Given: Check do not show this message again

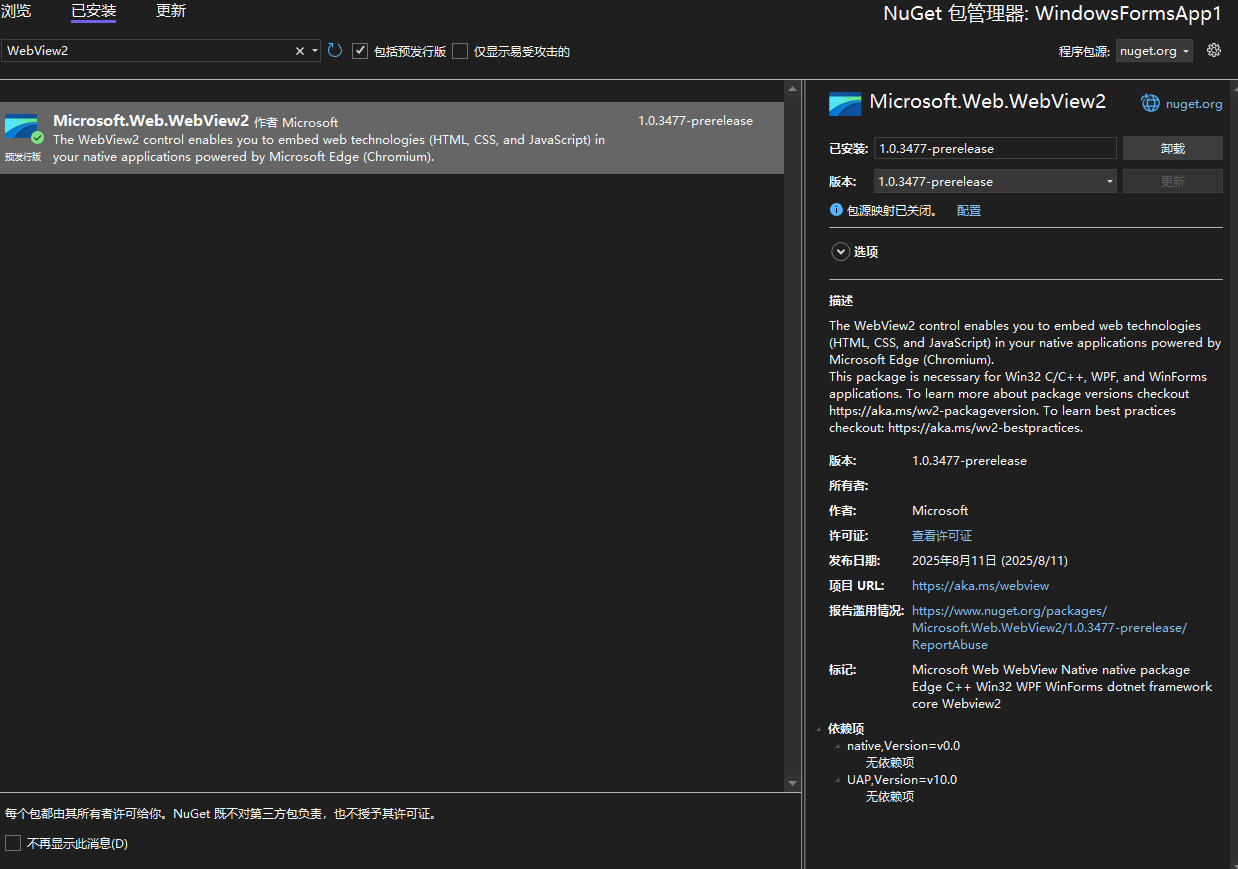Looking at the screenshot, I should pos(13,843).
